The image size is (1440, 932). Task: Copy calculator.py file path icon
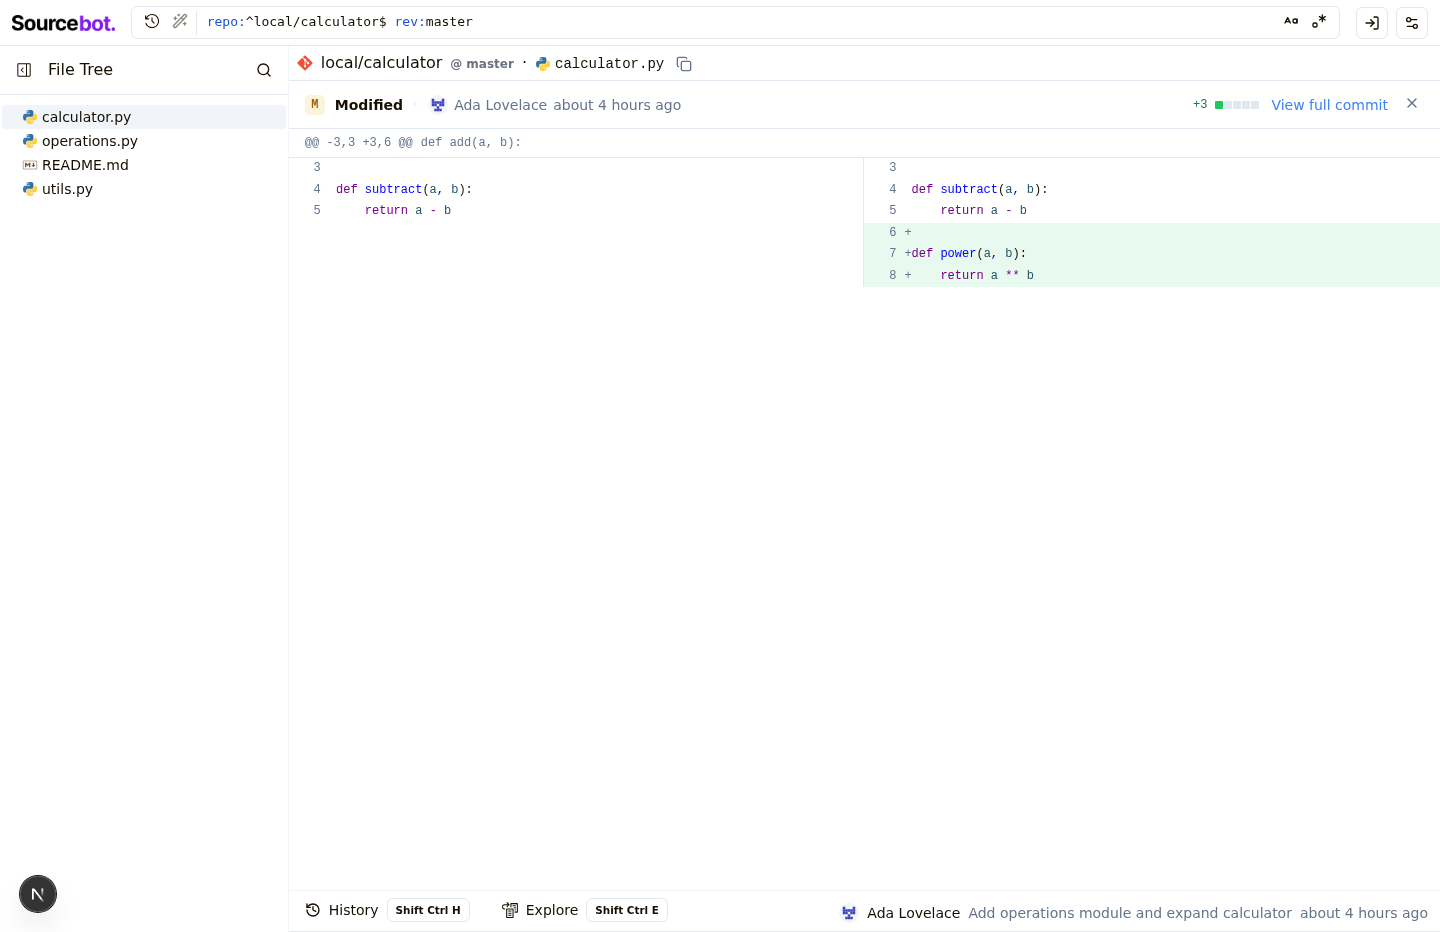[684, 64]
